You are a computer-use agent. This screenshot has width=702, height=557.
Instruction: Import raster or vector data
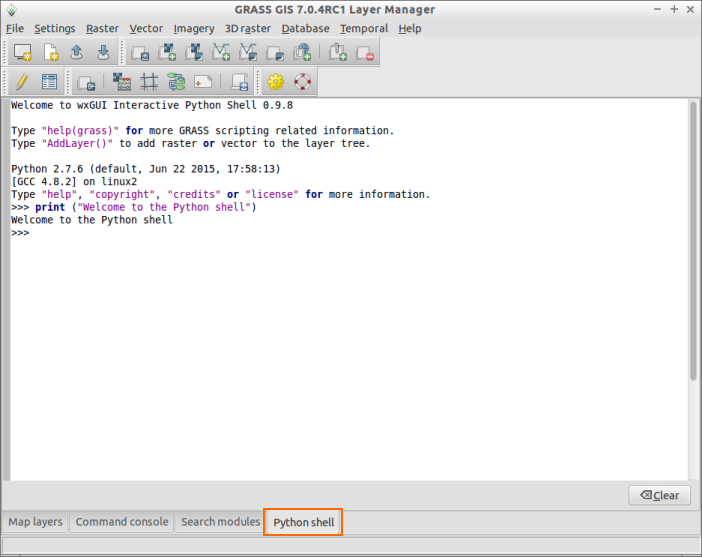pos(86,82)
